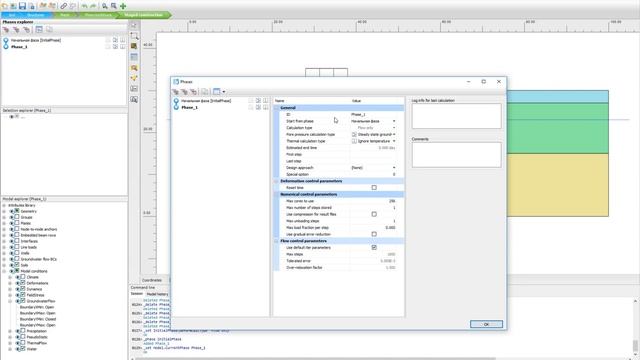Click the Redo icon in main toolbar
Image resolution: width=640 pixels, height=360 pixels.
(93, 6)
